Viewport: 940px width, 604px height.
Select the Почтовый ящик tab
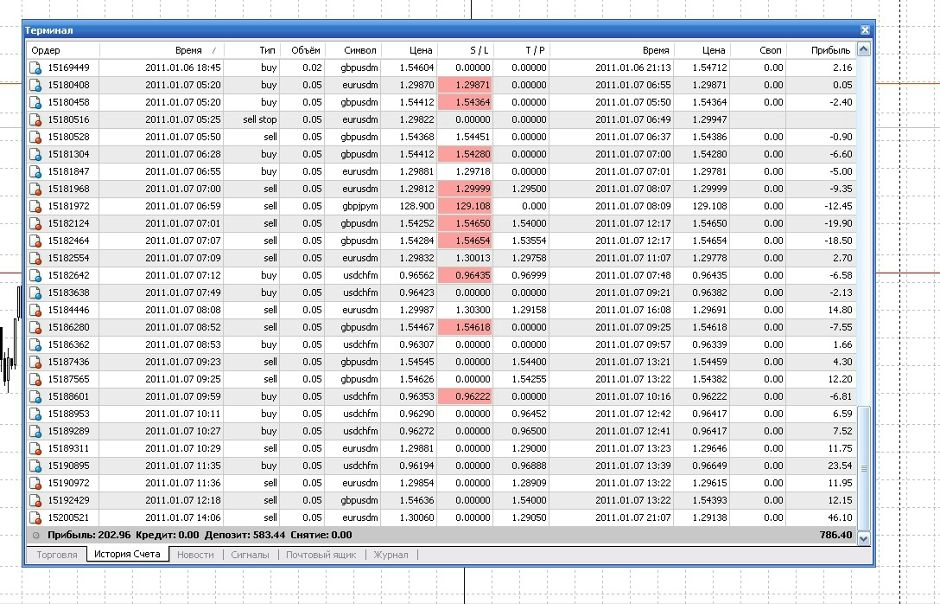(x=321, y=553)
